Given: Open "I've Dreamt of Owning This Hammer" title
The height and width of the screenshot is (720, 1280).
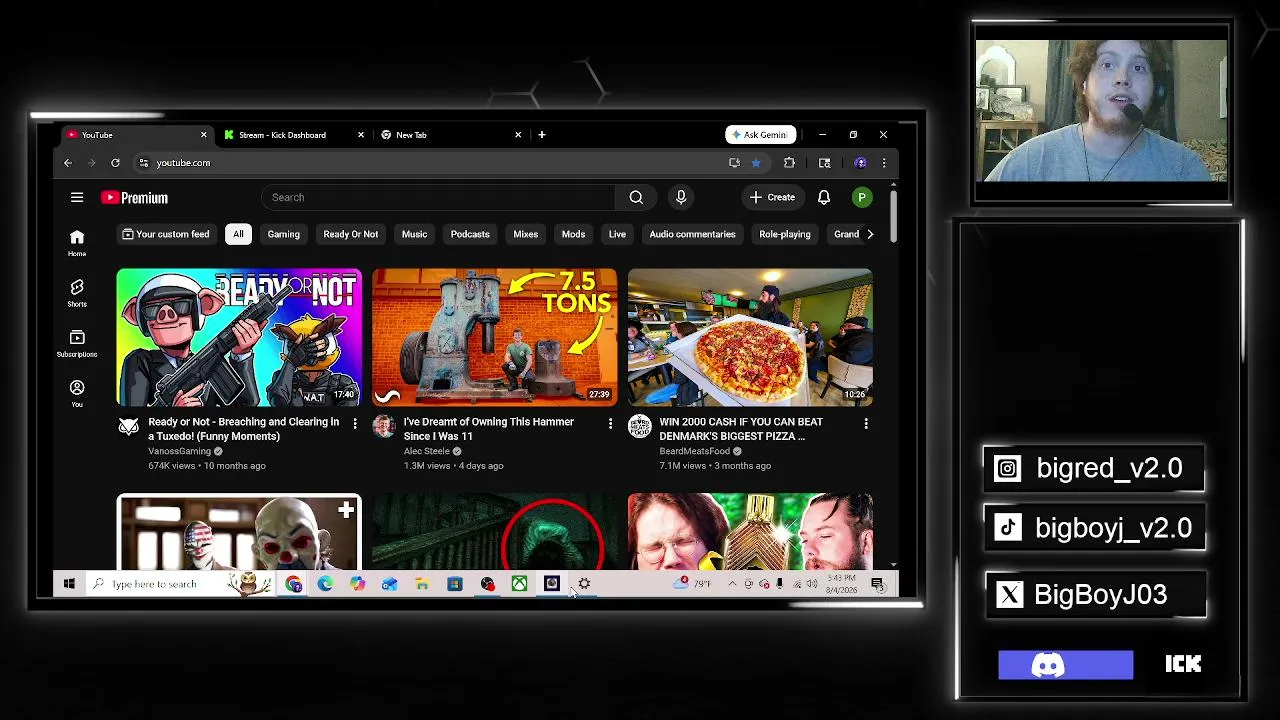Looking at the screenshot, I should [489, 429].
